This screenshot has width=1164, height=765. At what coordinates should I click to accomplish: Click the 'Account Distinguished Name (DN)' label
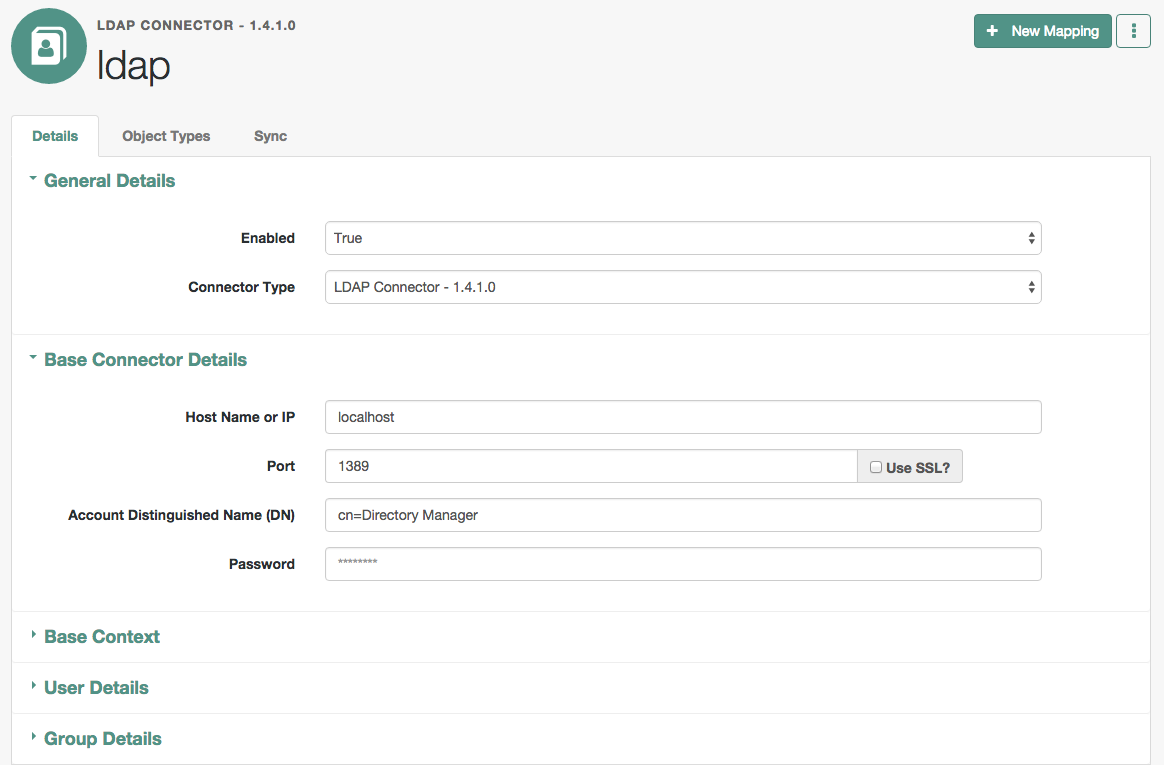tap(181, 515)
